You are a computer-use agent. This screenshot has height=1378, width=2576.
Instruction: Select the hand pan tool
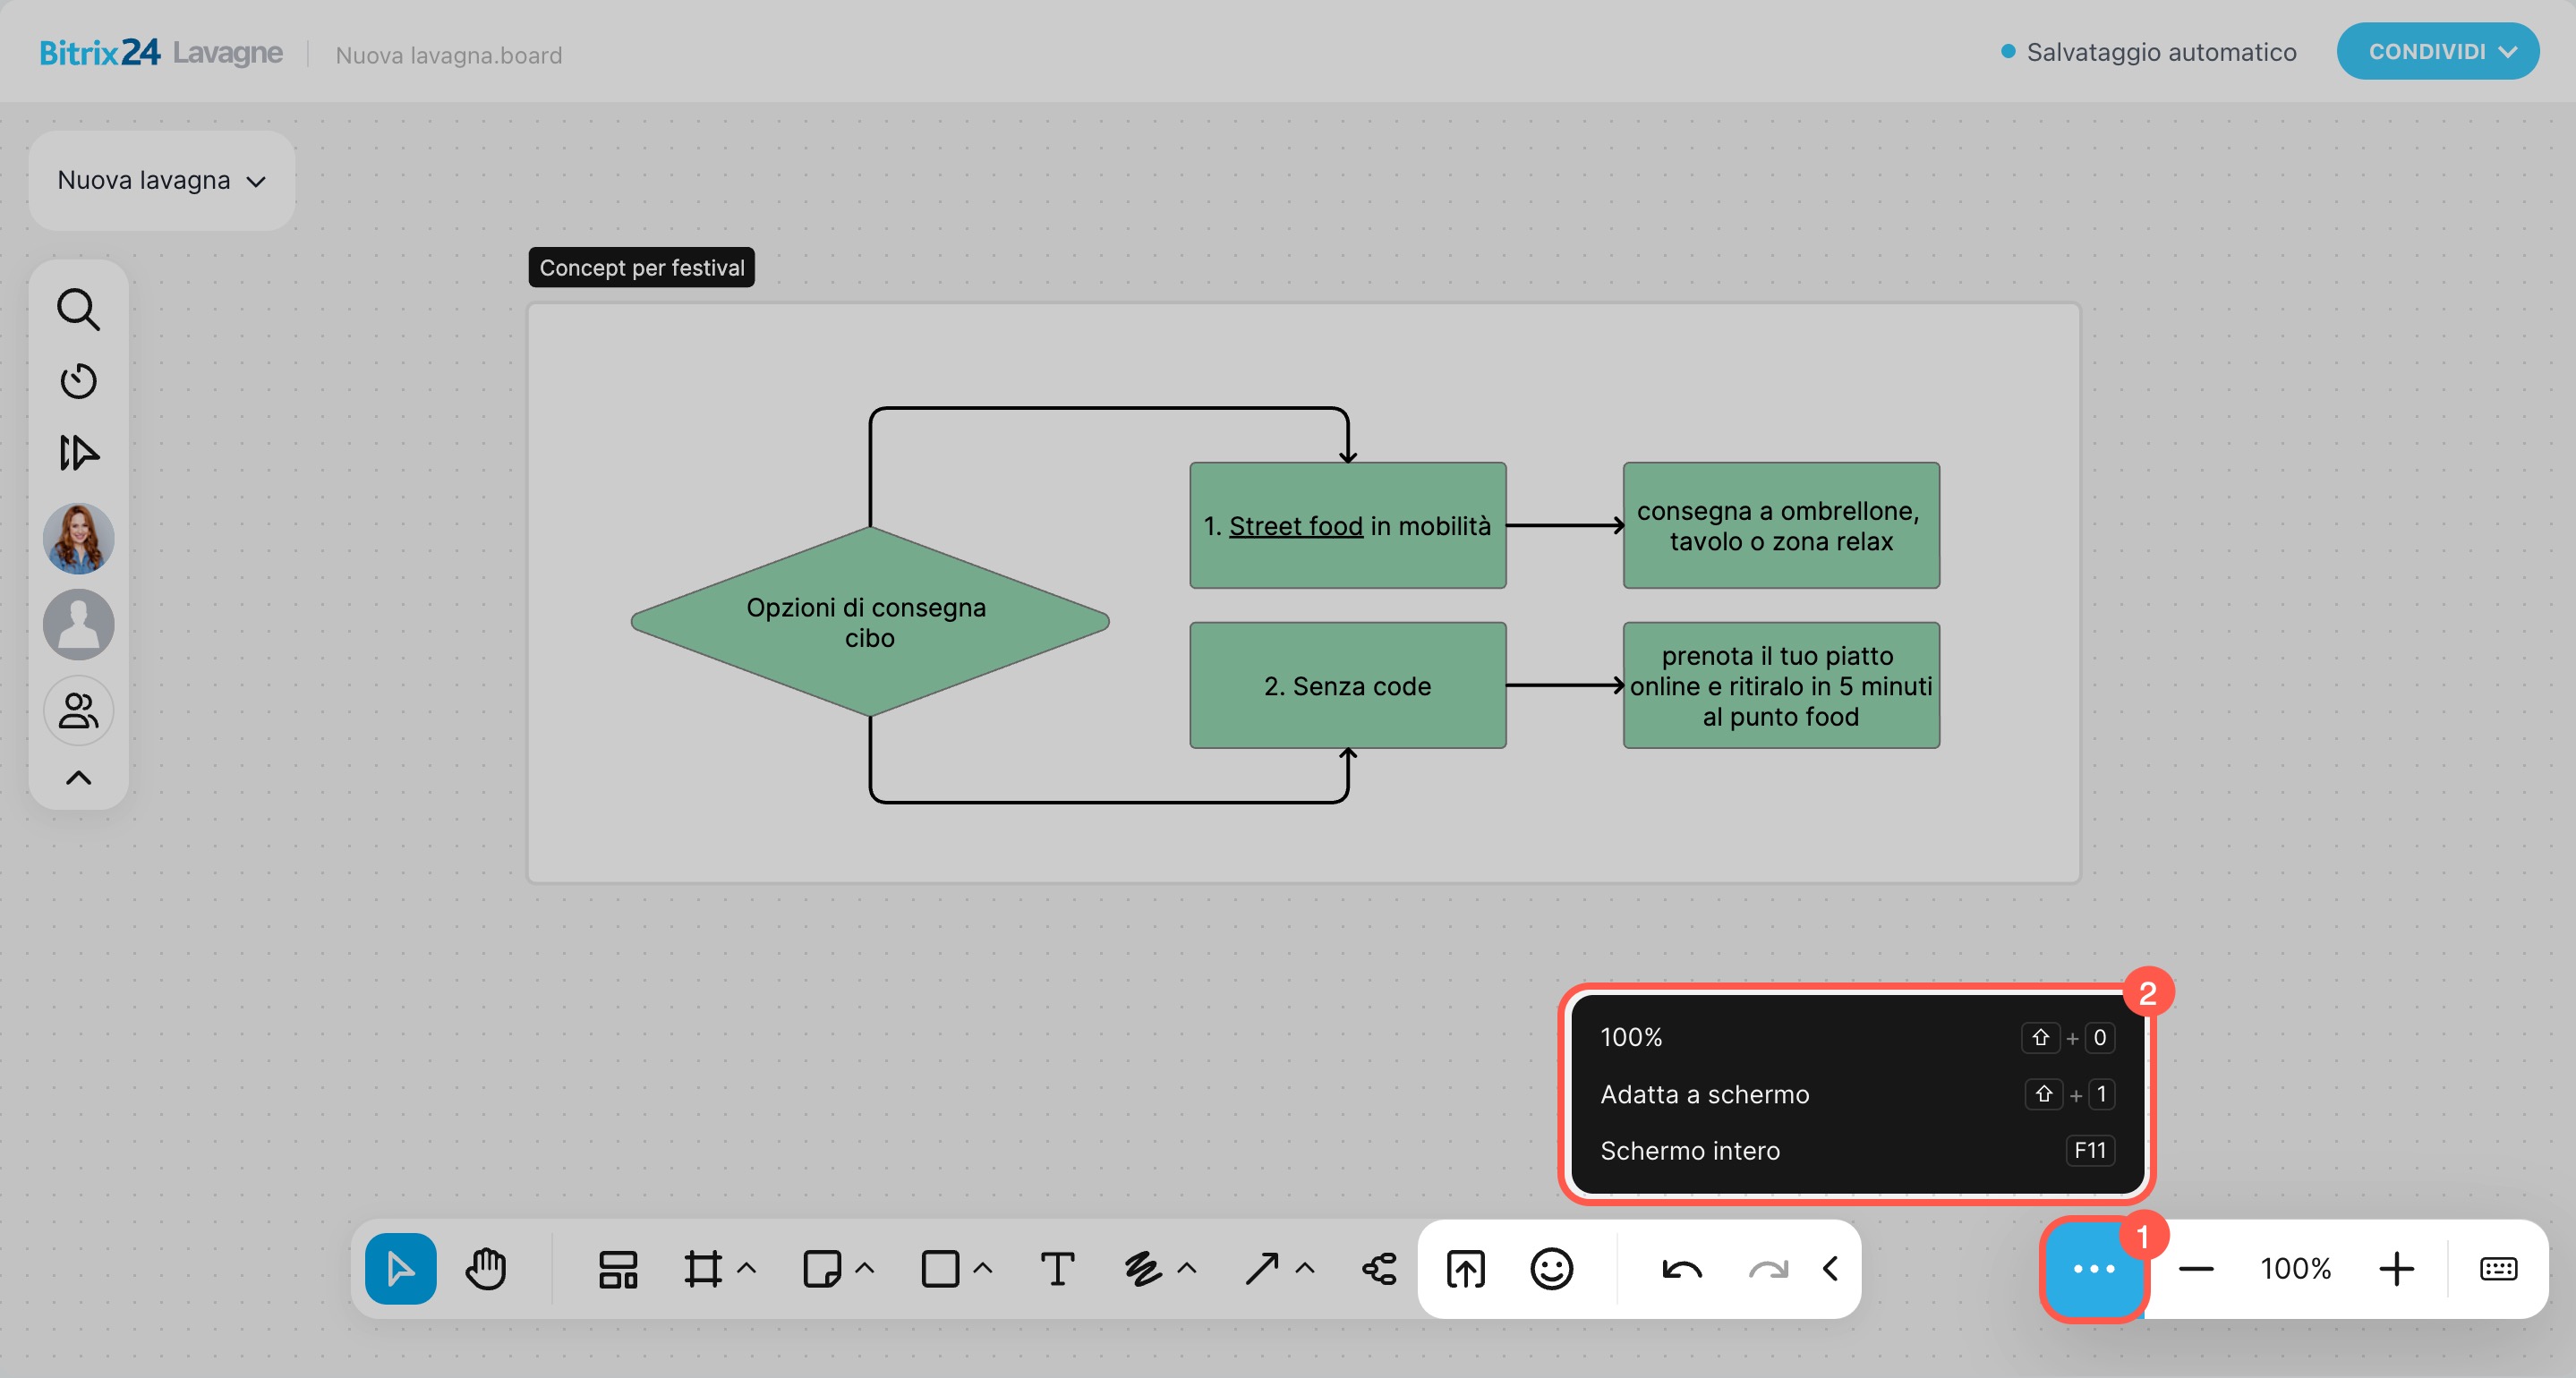486,1269
